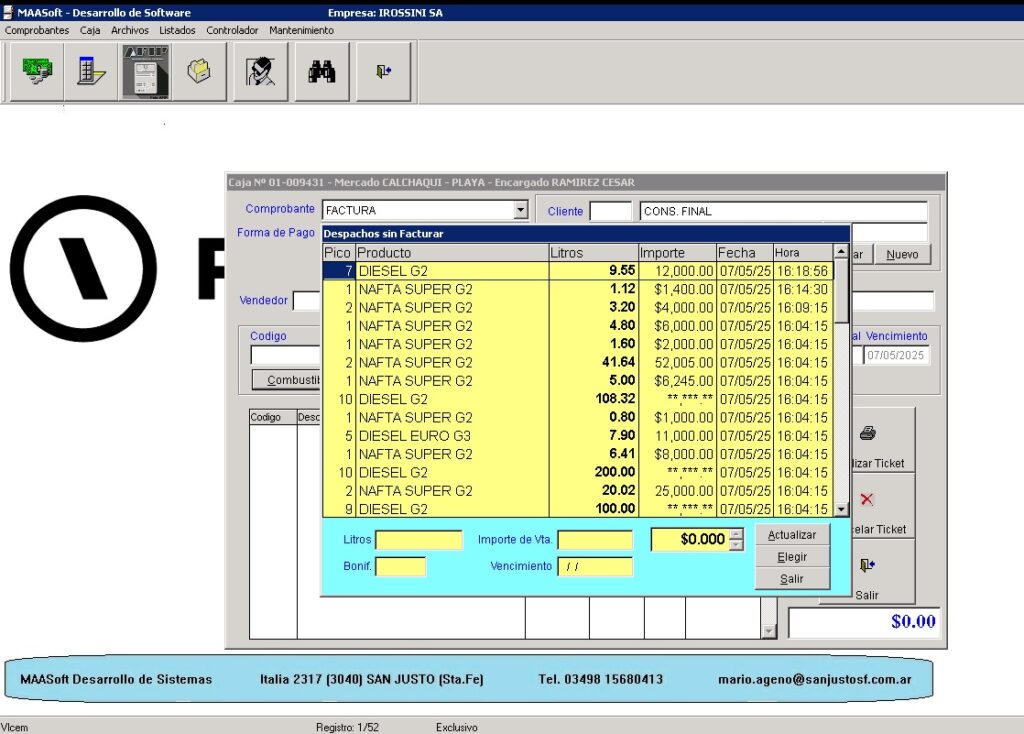
Task: Click the binoculars search toolbar icon
Action: click(322, 72)
